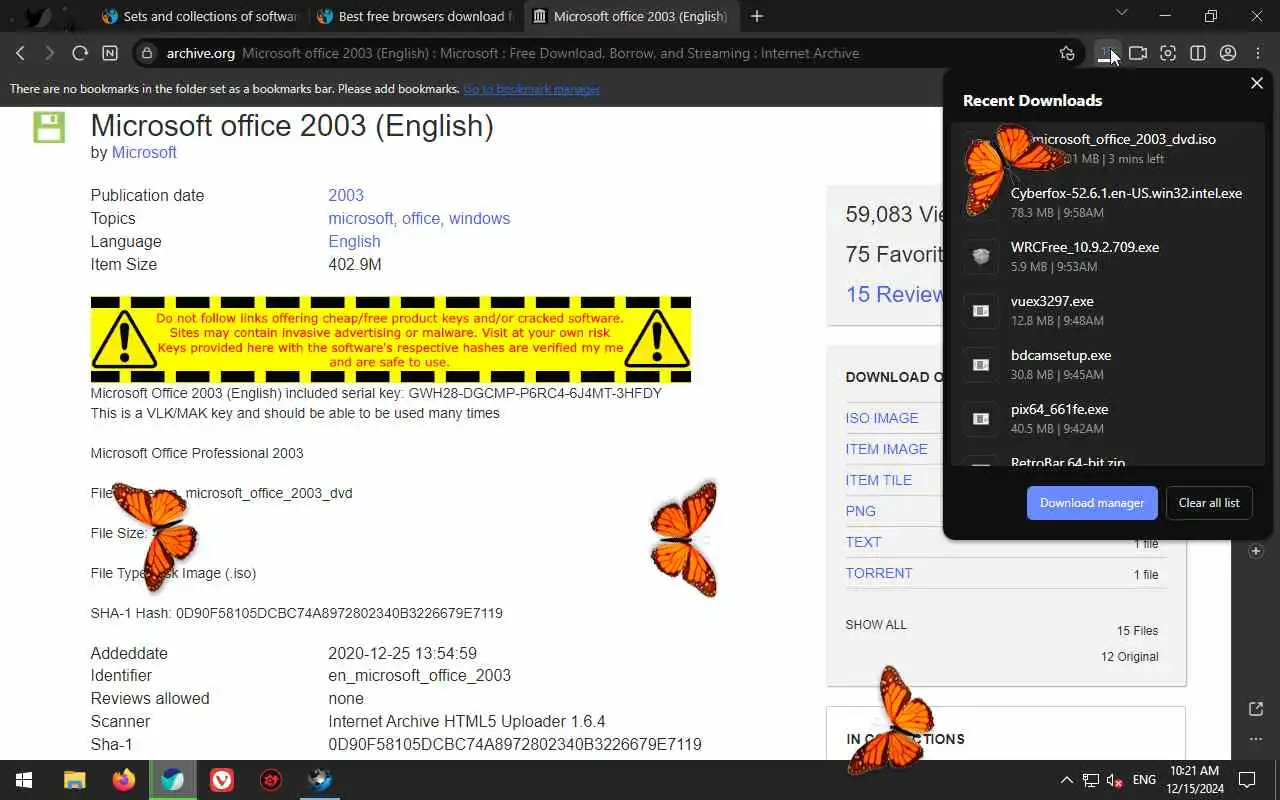
Task: Unmute the system volume icon
Action: pyautogui.click(x=1115, y=780)
